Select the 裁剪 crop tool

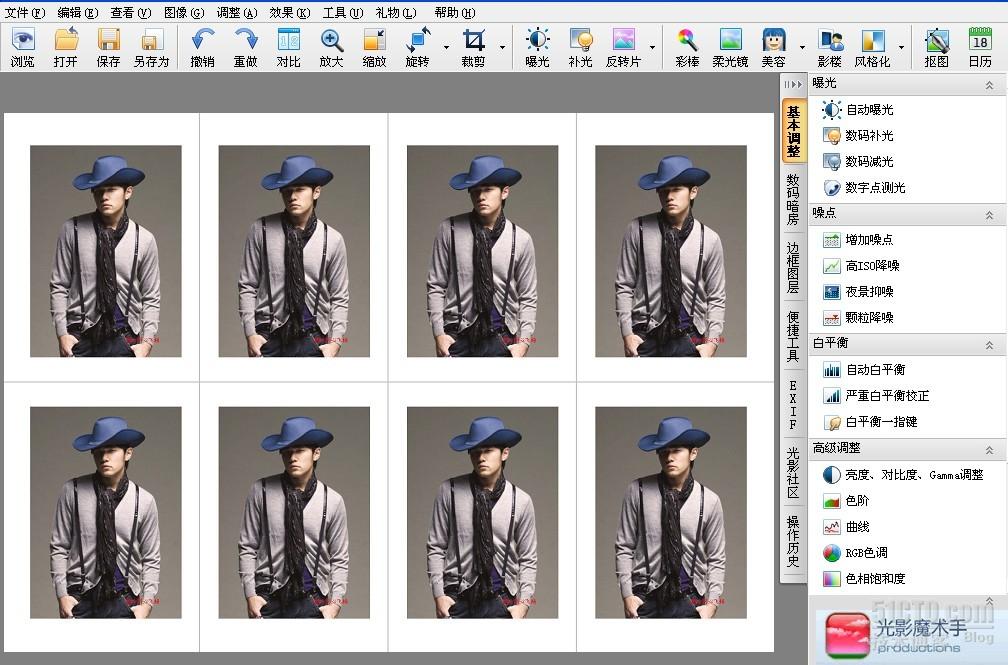point(474,48)
